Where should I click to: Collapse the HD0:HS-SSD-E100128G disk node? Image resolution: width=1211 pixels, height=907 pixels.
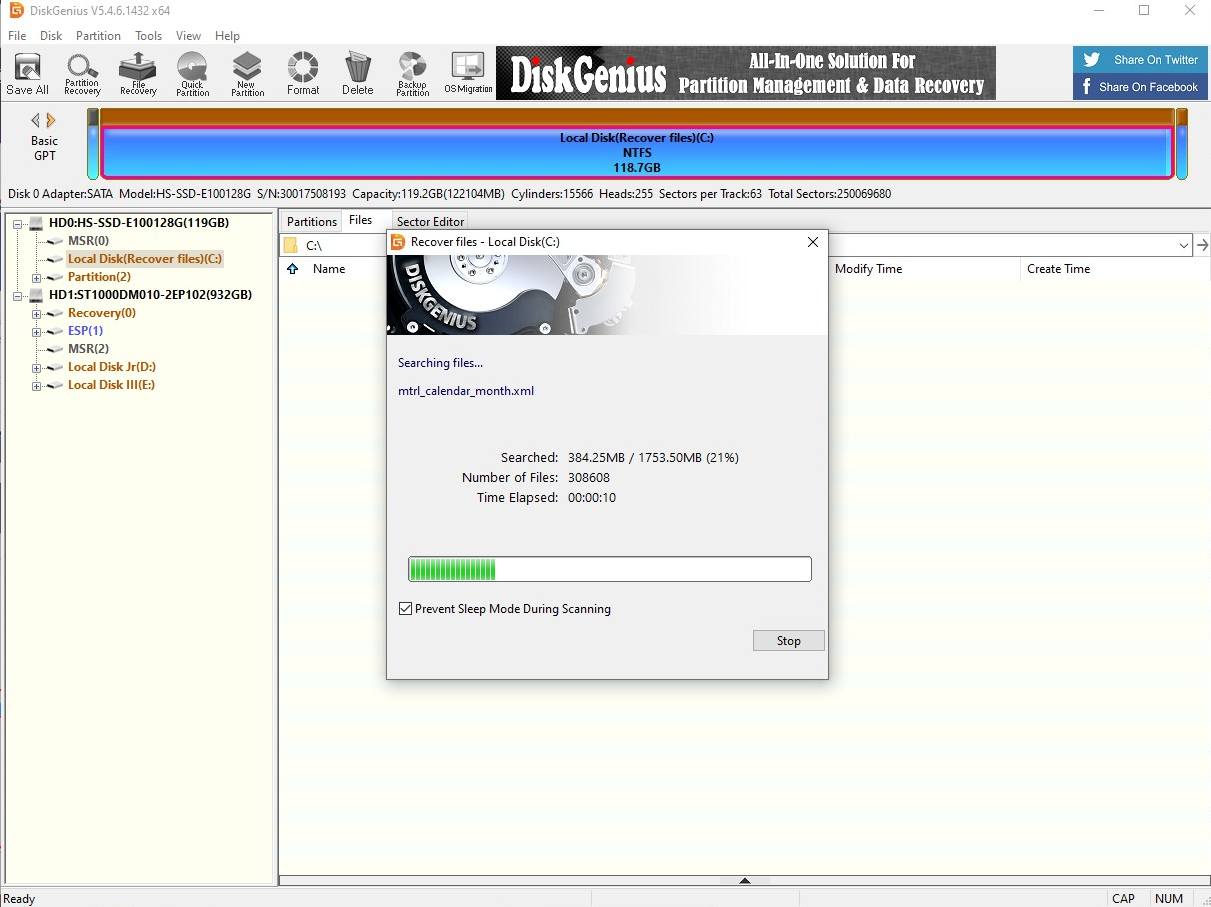pos(18,223)
